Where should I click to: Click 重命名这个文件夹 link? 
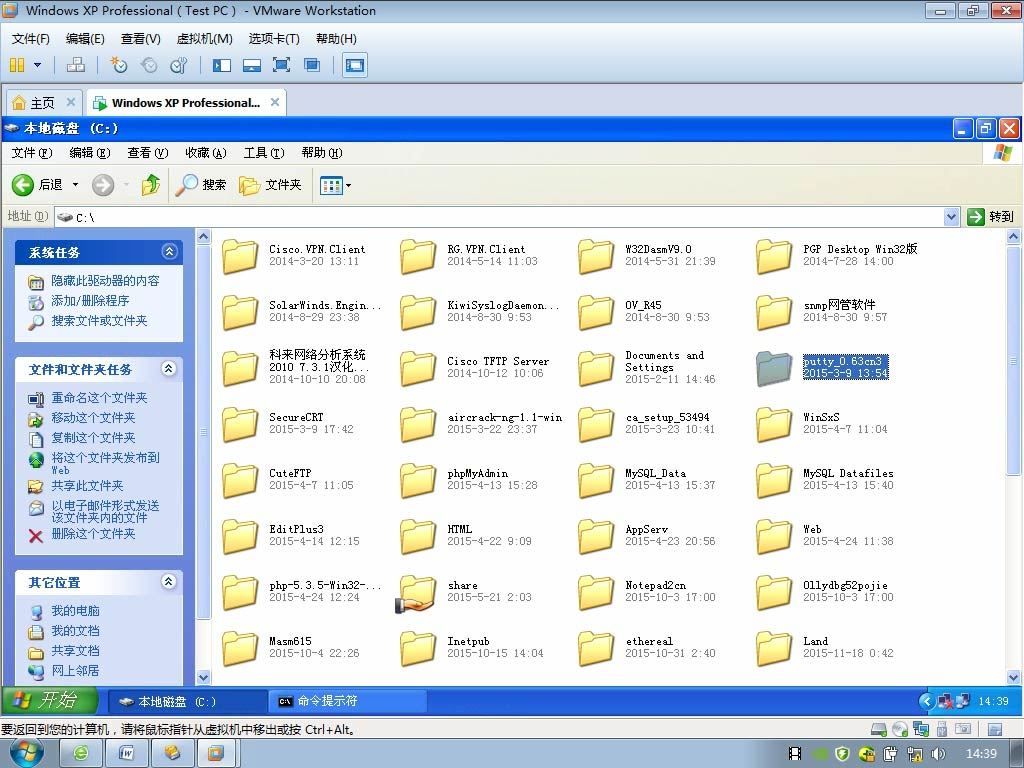coord(99,398)
